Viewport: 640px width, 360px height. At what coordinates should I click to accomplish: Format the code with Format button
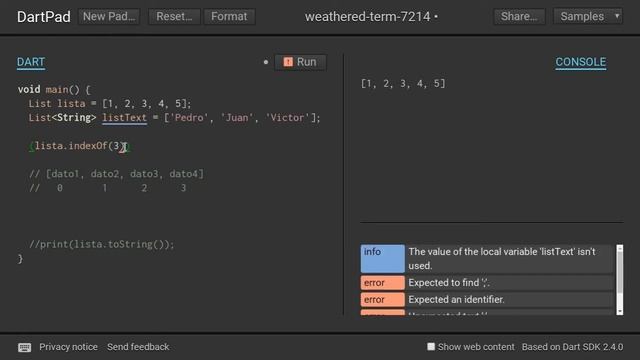tap(229, 16)
